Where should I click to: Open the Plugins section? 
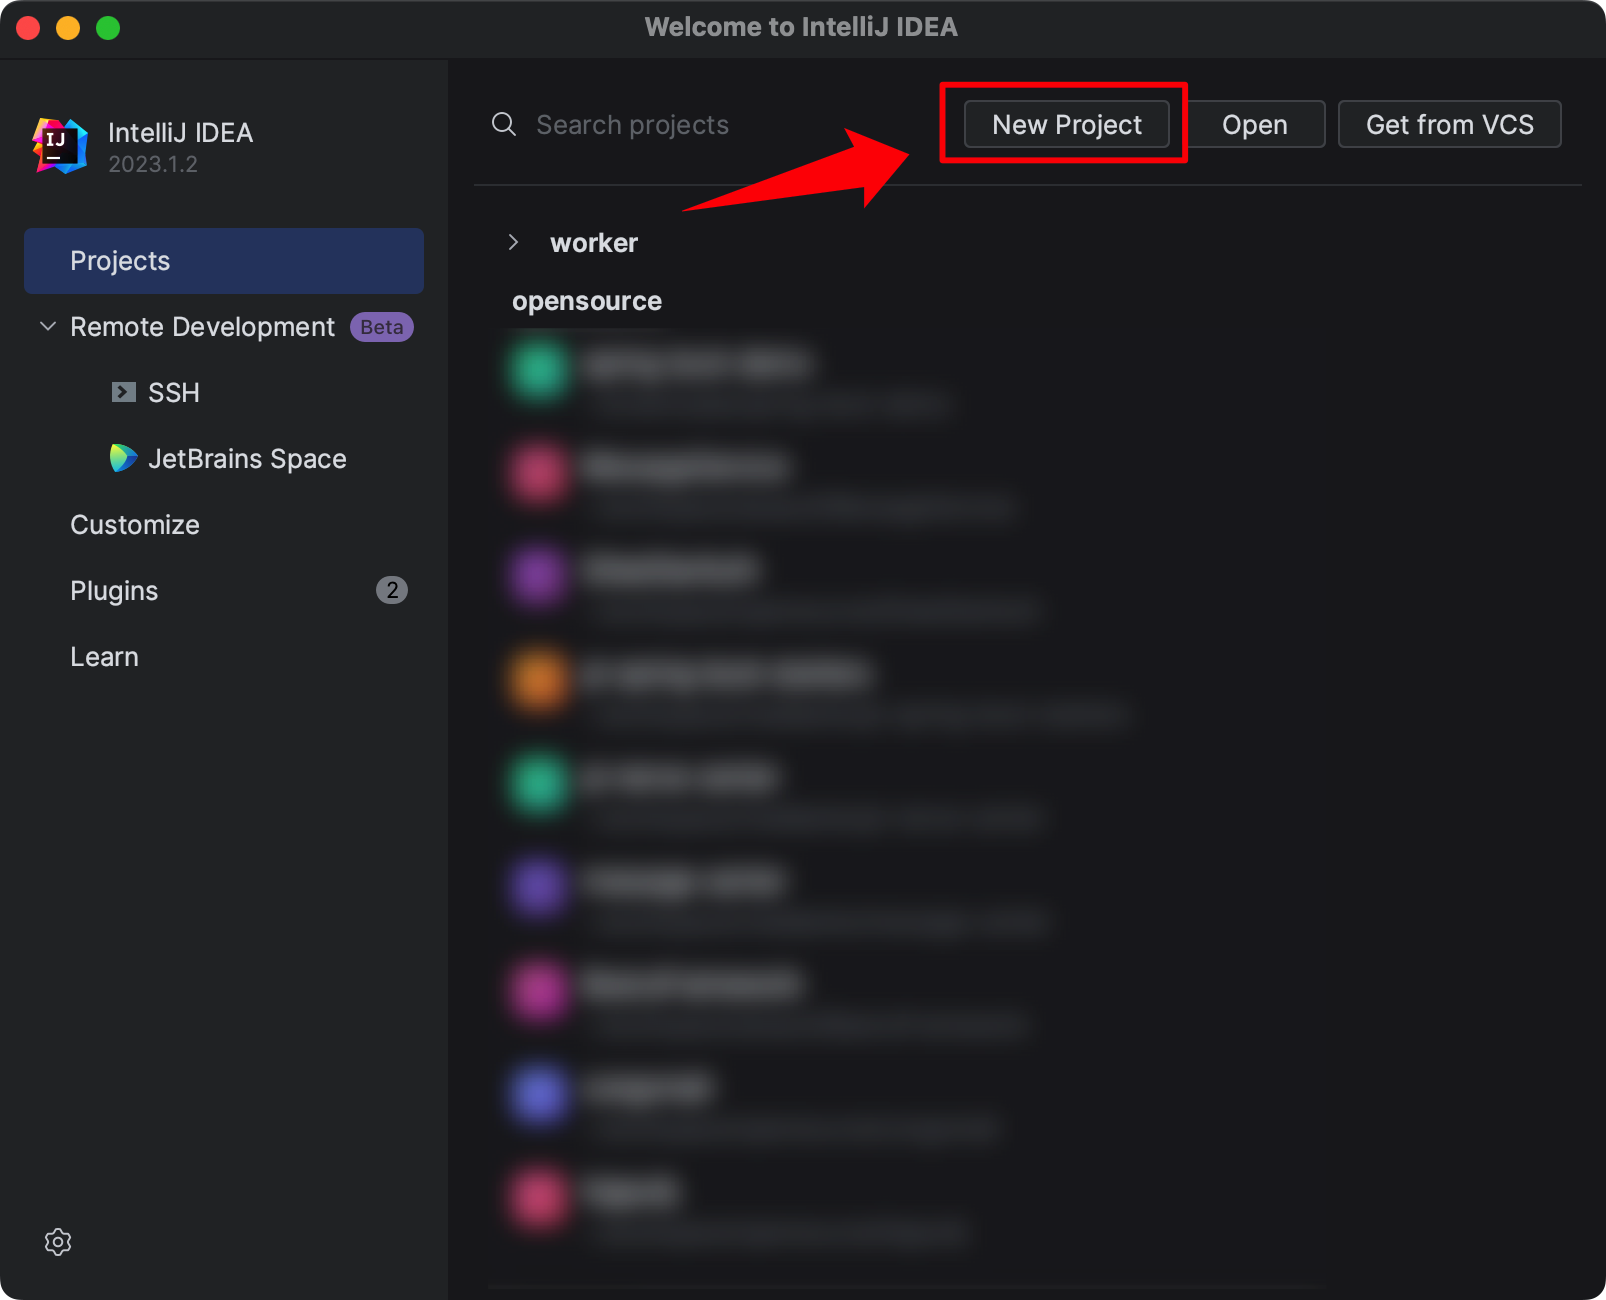click(x=114, y=591)
